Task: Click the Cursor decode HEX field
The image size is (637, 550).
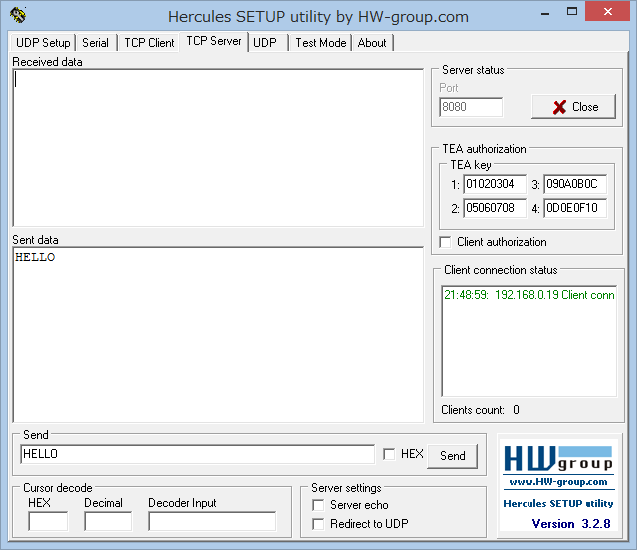Action: click(x=48, y=521)
